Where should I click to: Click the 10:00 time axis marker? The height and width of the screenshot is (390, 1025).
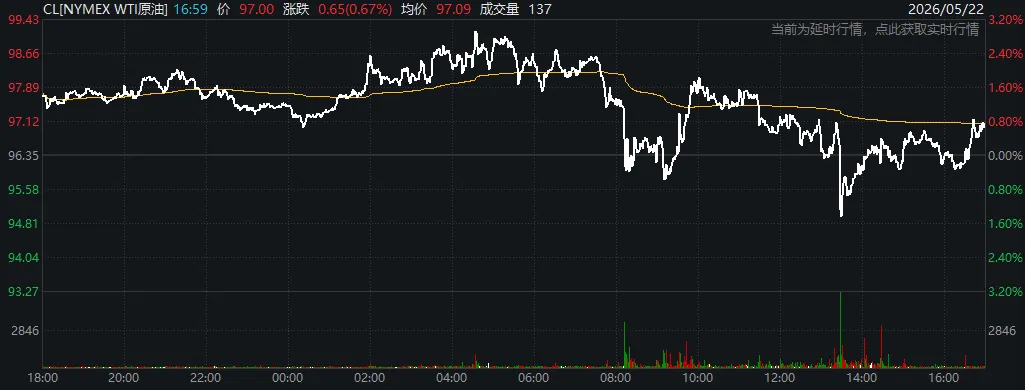point(697,378)
